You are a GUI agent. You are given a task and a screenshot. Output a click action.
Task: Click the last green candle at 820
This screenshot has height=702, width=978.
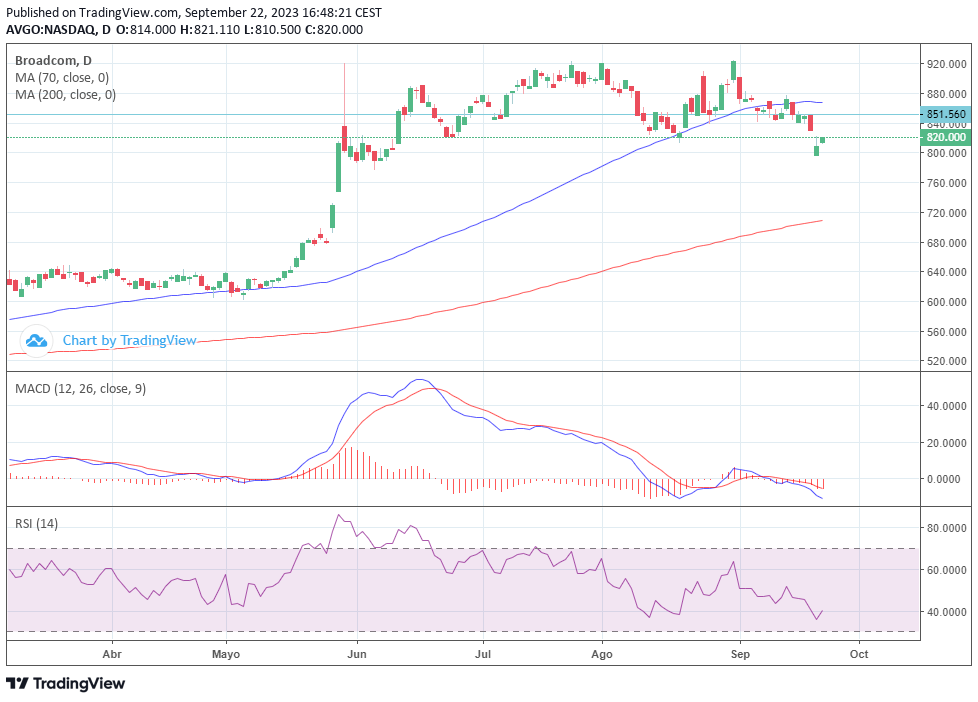coord(823,140)
